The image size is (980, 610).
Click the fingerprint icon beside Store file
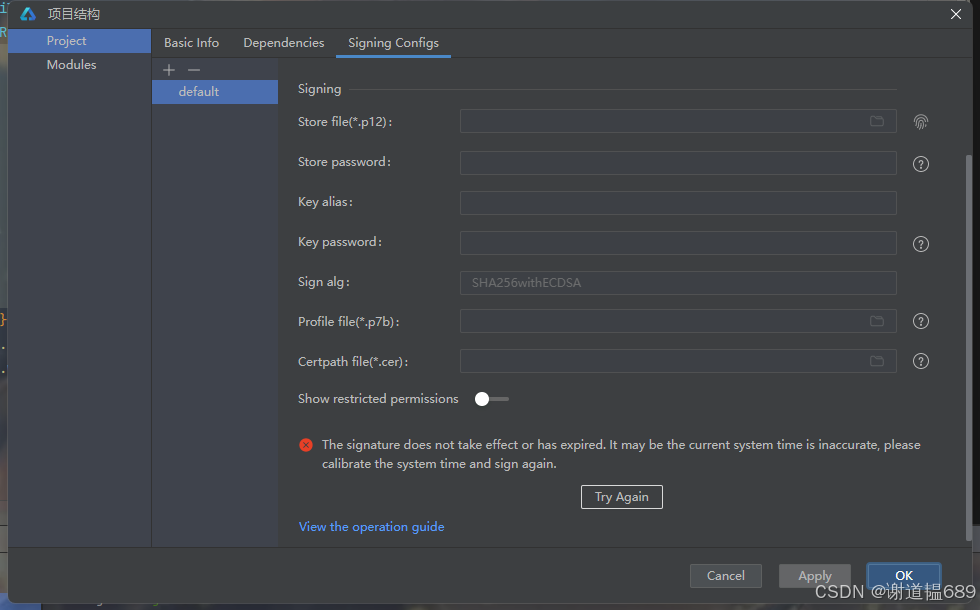click(x=920, y=122)
